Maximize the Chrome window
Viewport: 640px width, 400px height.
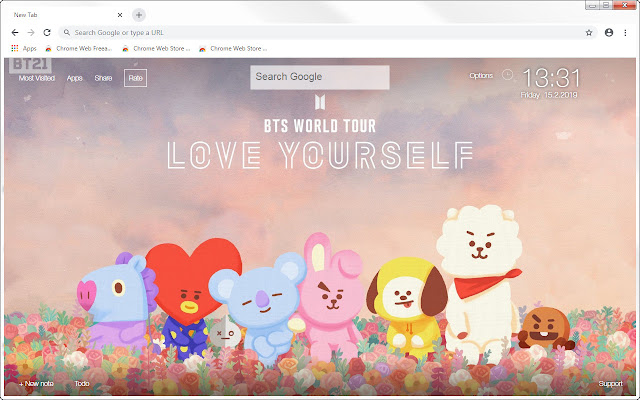(x=606, y=5)
